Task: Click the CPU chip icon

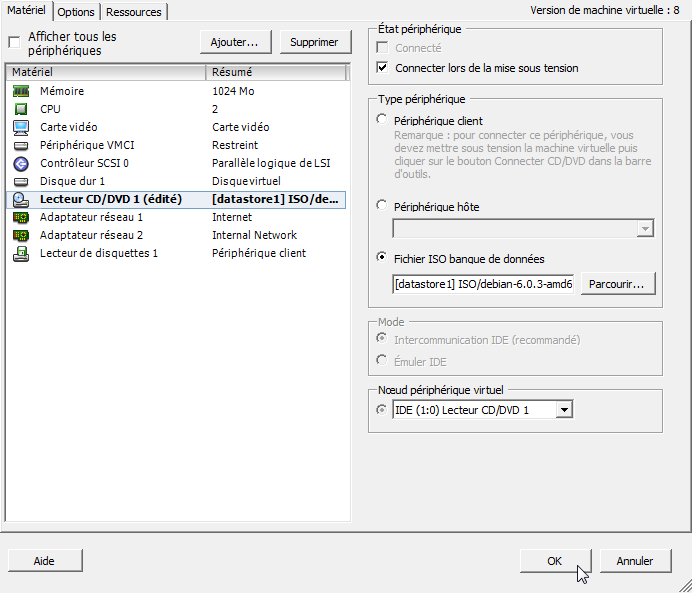Action: 21,109
